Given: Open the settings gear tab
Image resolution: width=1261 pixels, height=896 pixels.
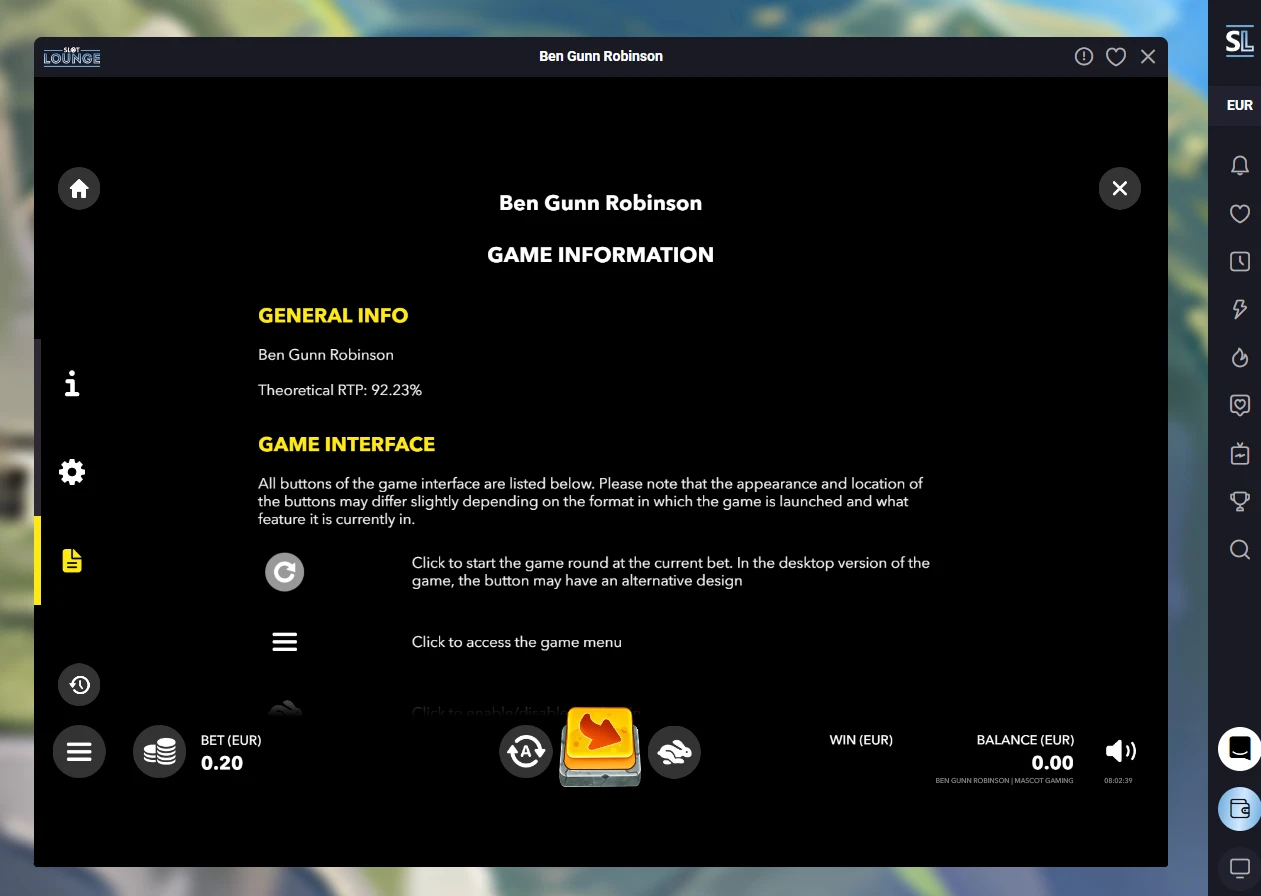Looking at the screenshot, I should 72,472.
